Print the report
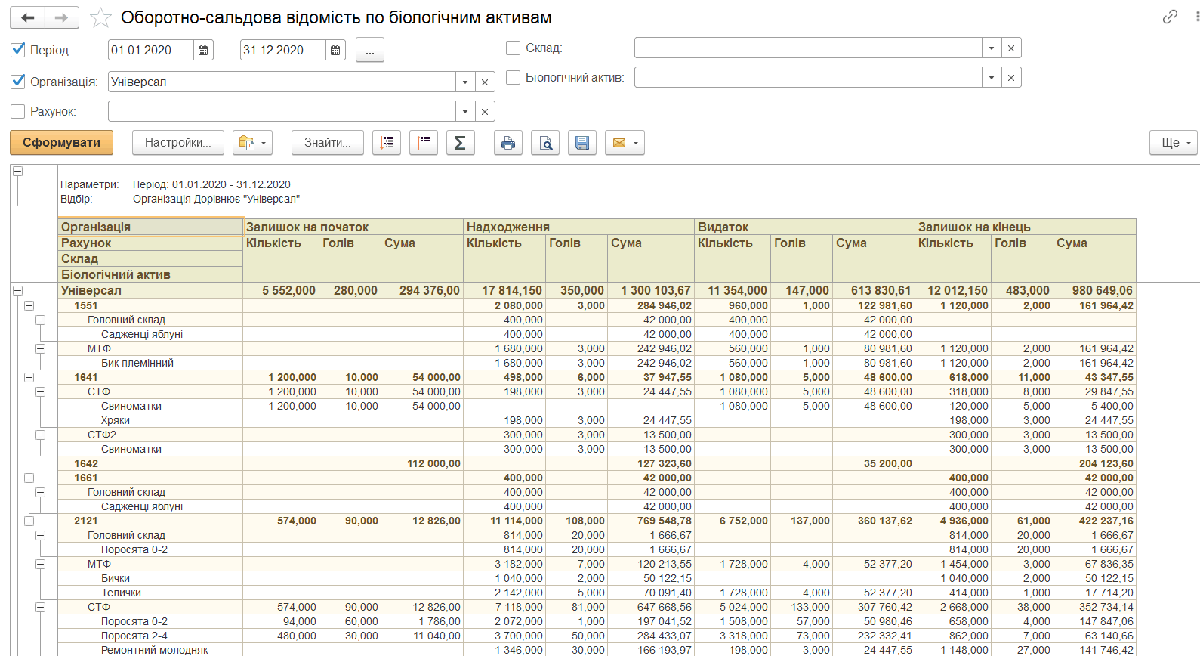Screen dimensions: 1200x656 (508, 143)
